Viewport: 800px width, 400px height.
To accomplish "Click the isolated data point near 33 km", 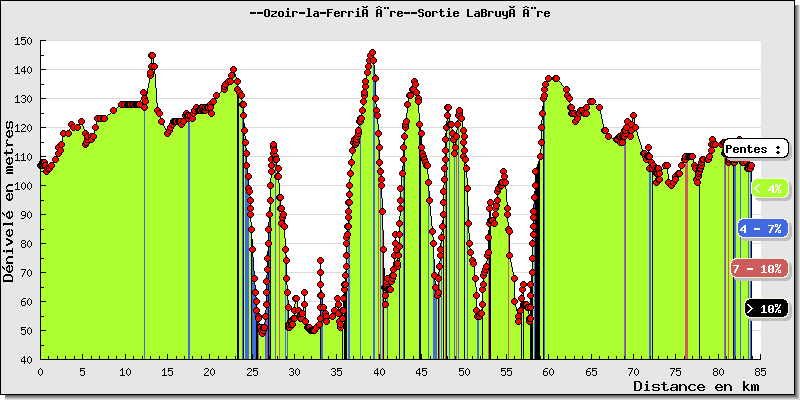I will (x=320, y=261).
